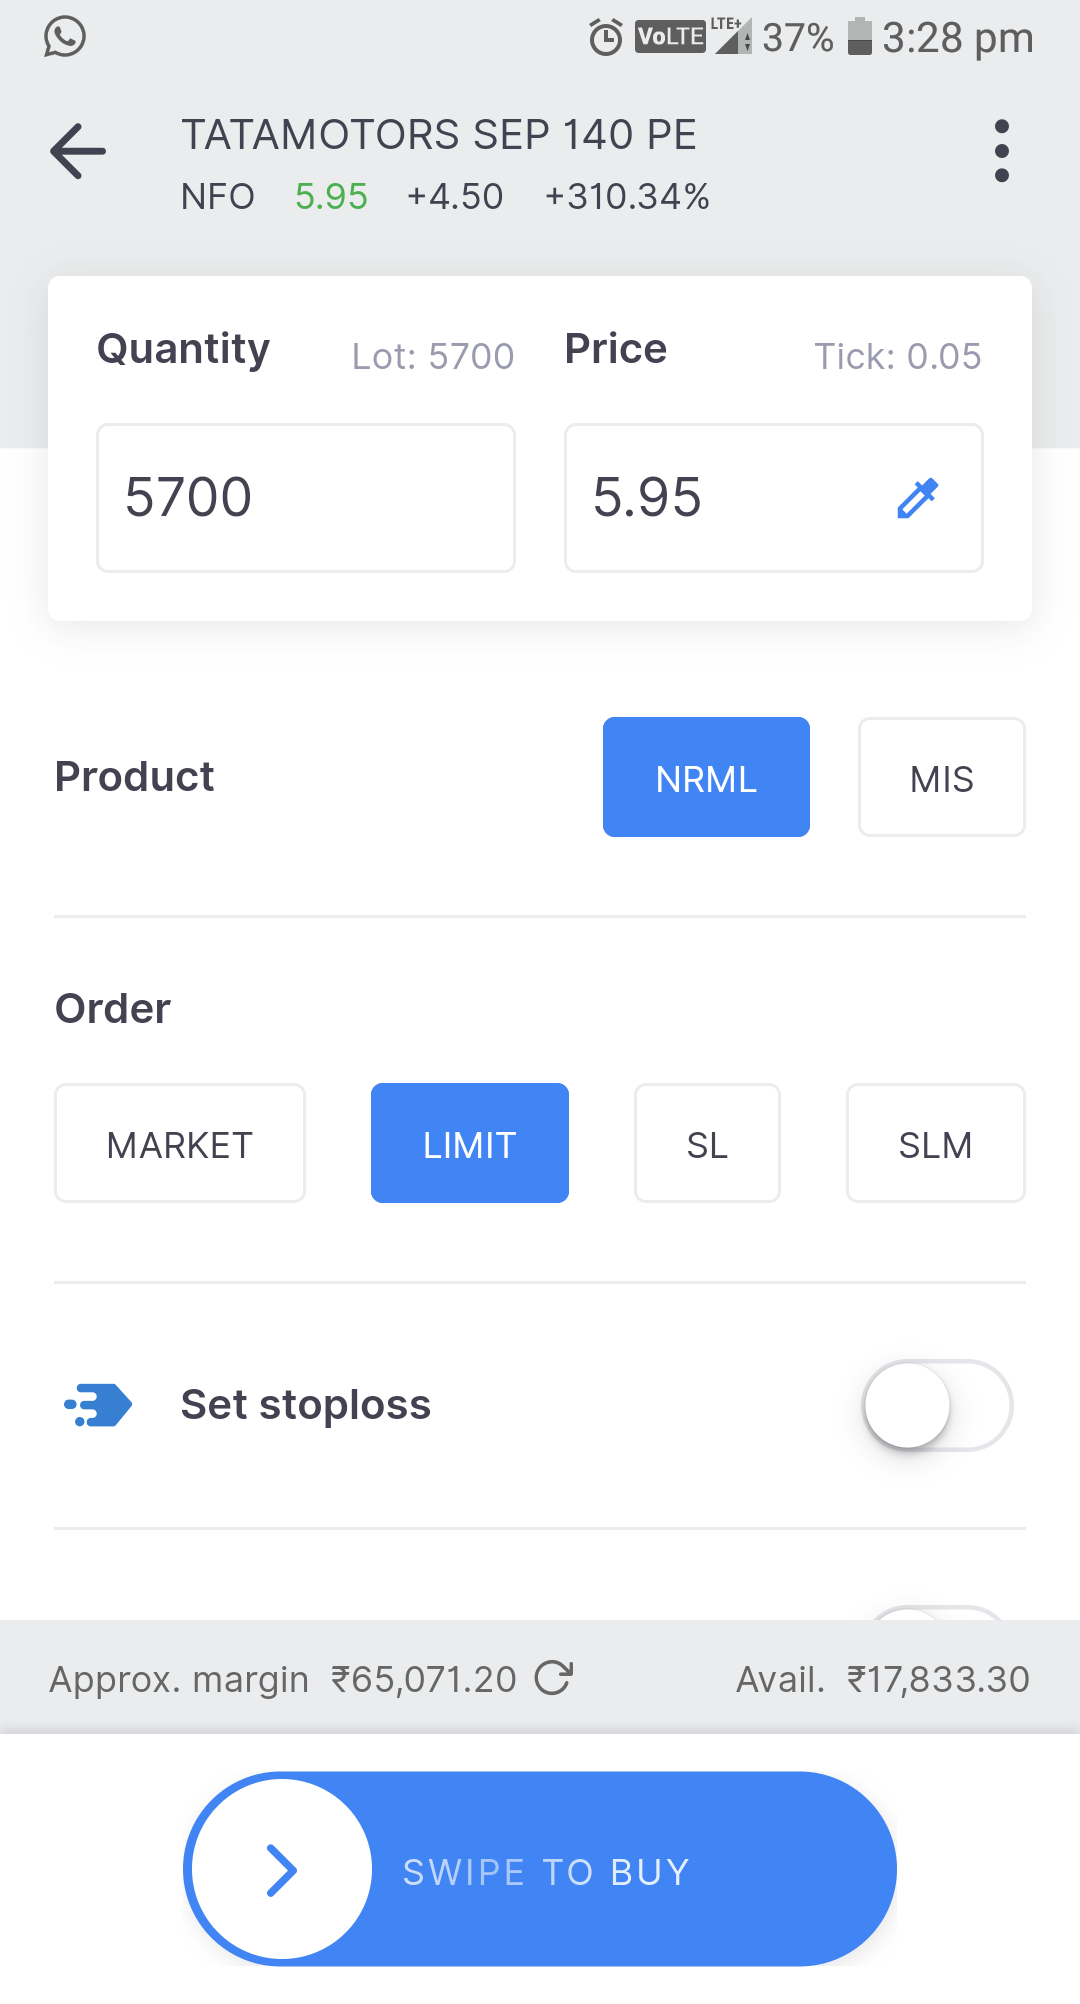Tap the VoLTE indicator in status bar
The height and width of the screenshot is (2004, 1080).
tap(669, 37)
